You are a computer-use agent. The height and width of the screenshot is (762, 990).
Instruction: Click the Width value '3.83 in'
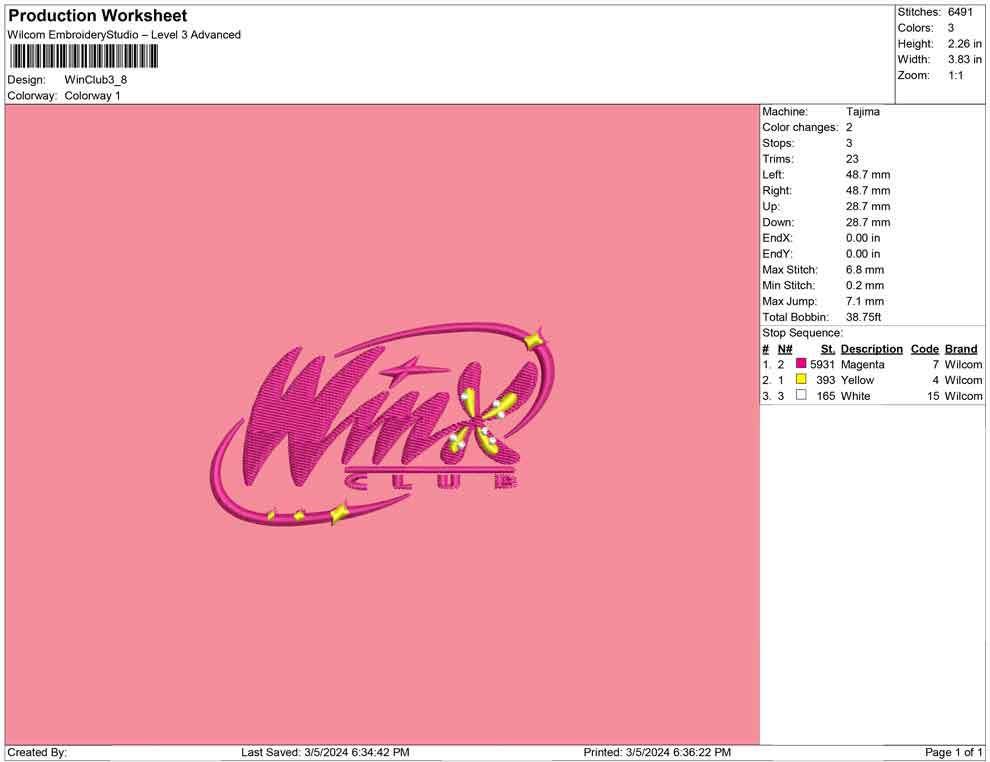(965, 59)
